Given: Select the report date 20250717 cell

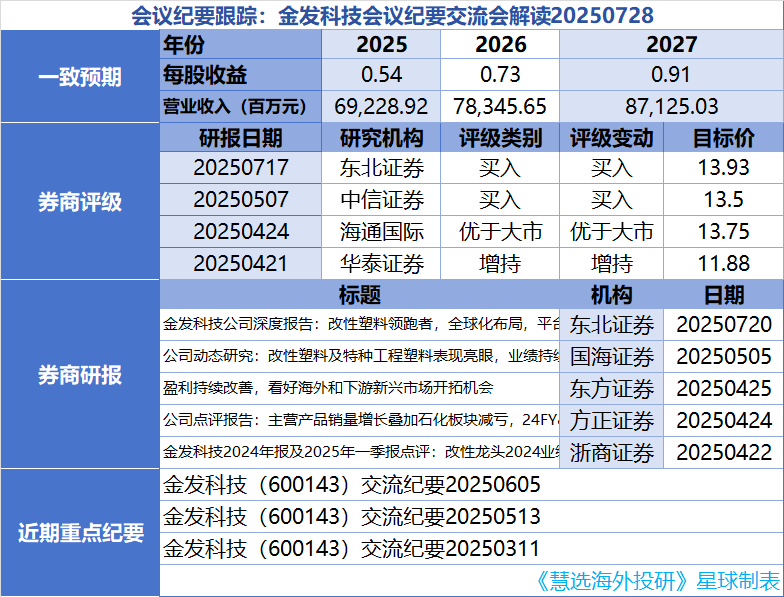Looking at the screenshot, I should click(240, 168).
